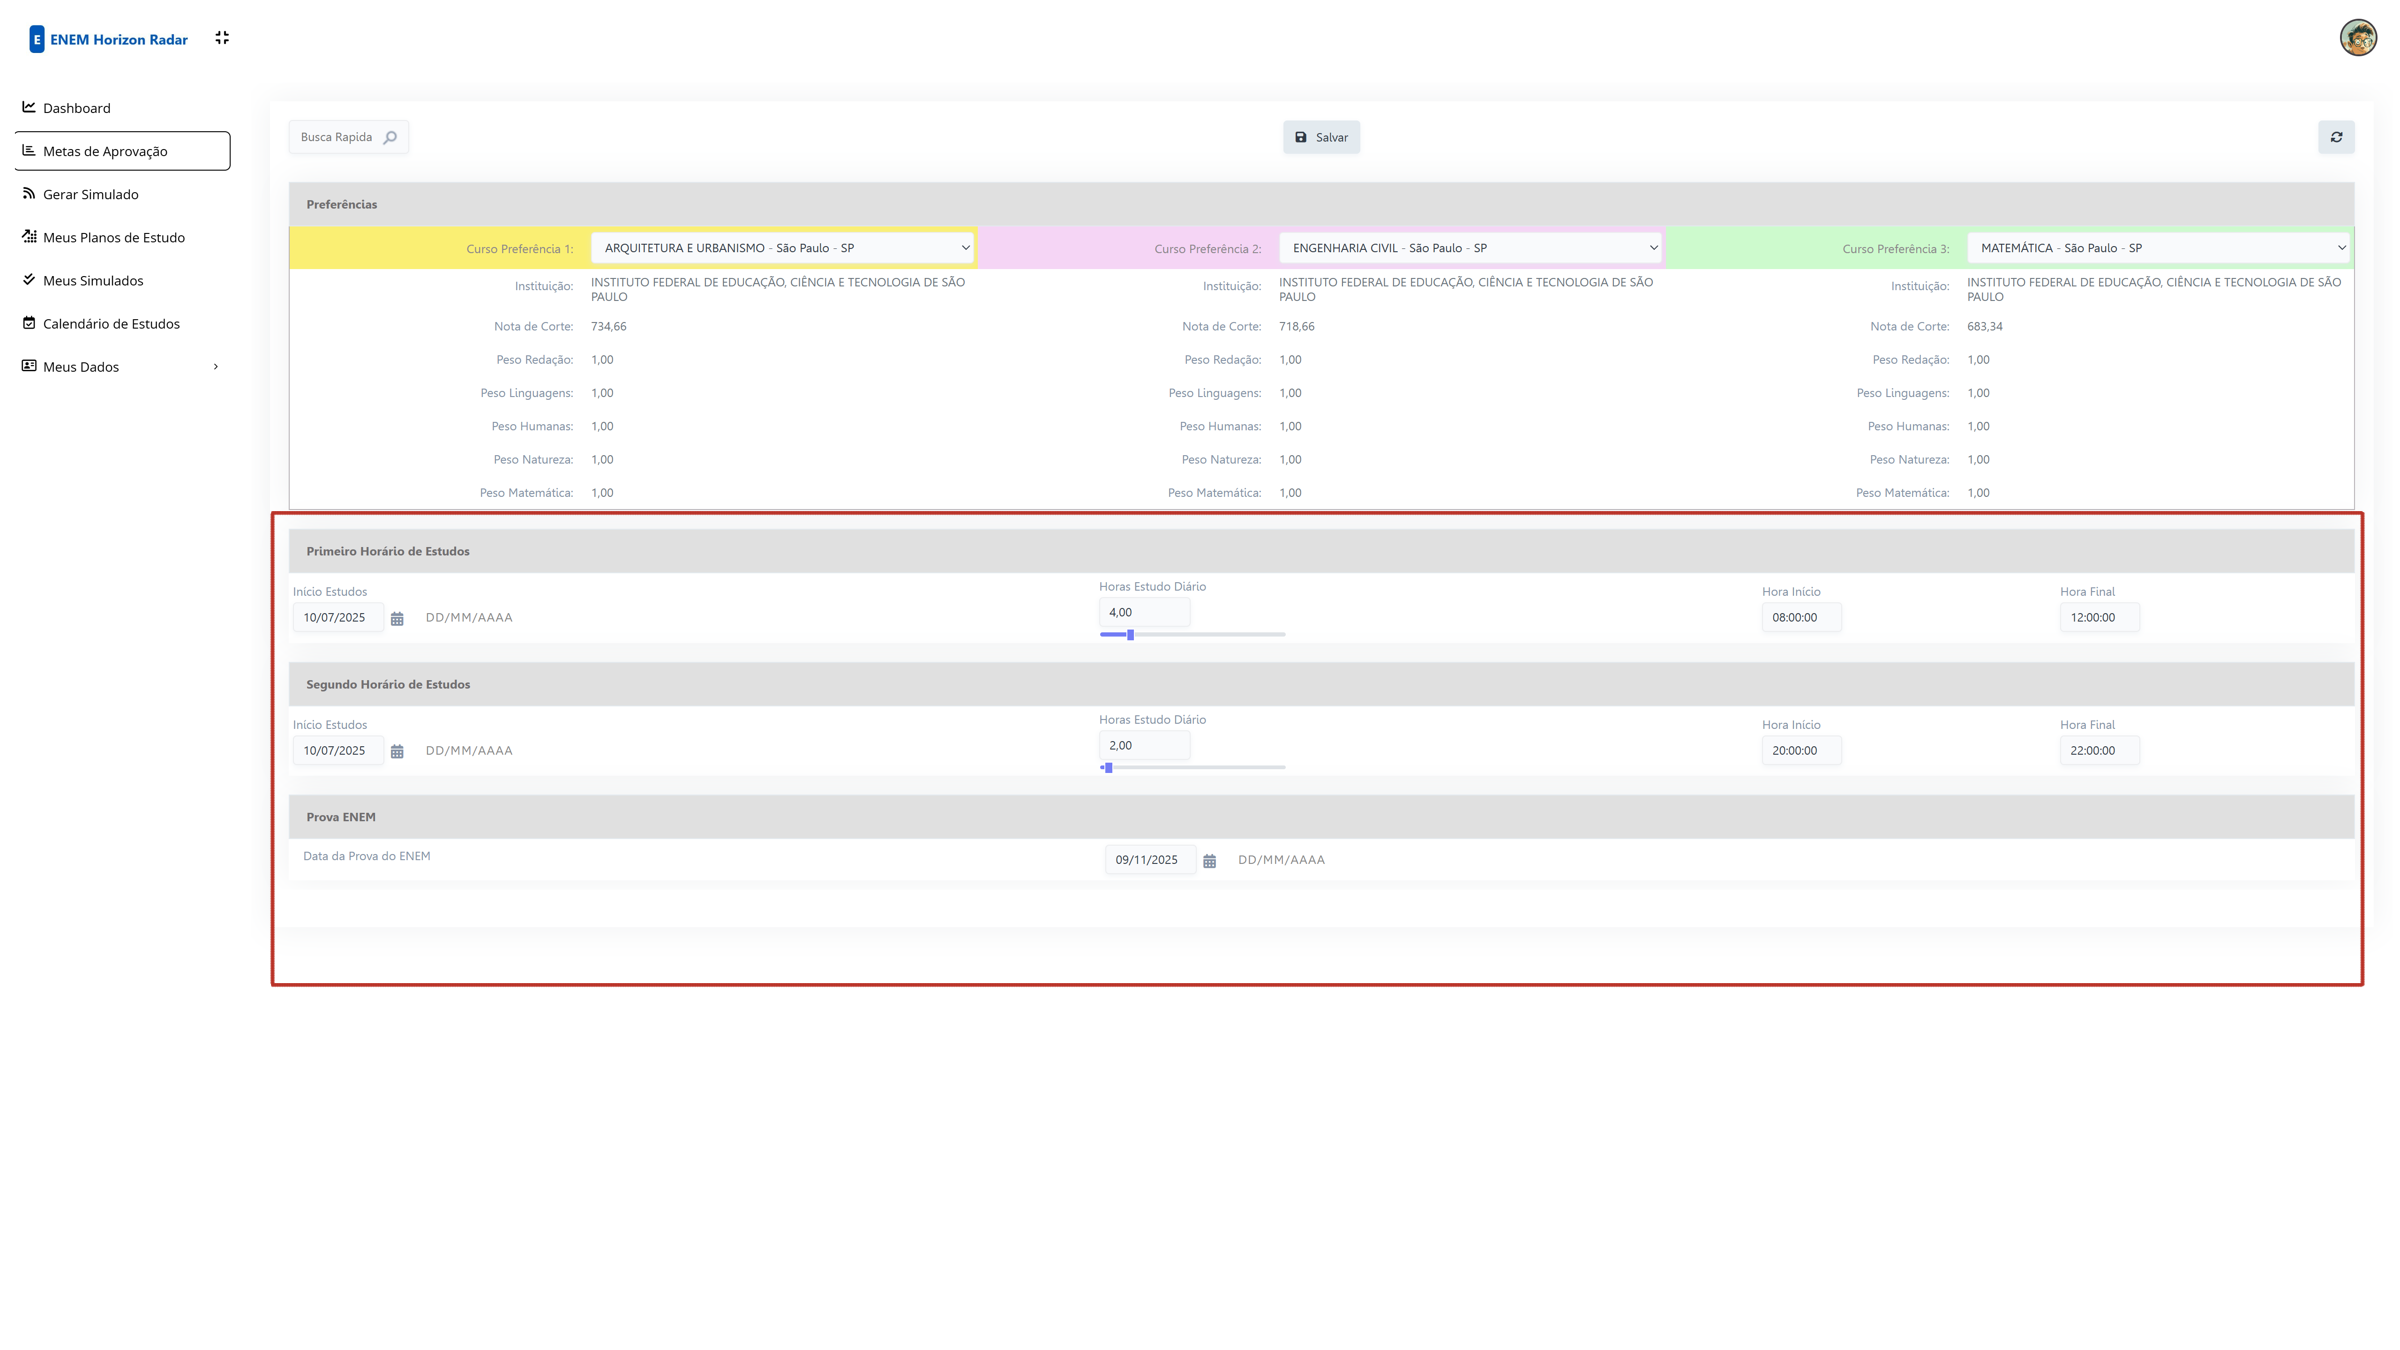
Task: Click the save disk icon in Salvar
Action: click(x=1301, y=137)
